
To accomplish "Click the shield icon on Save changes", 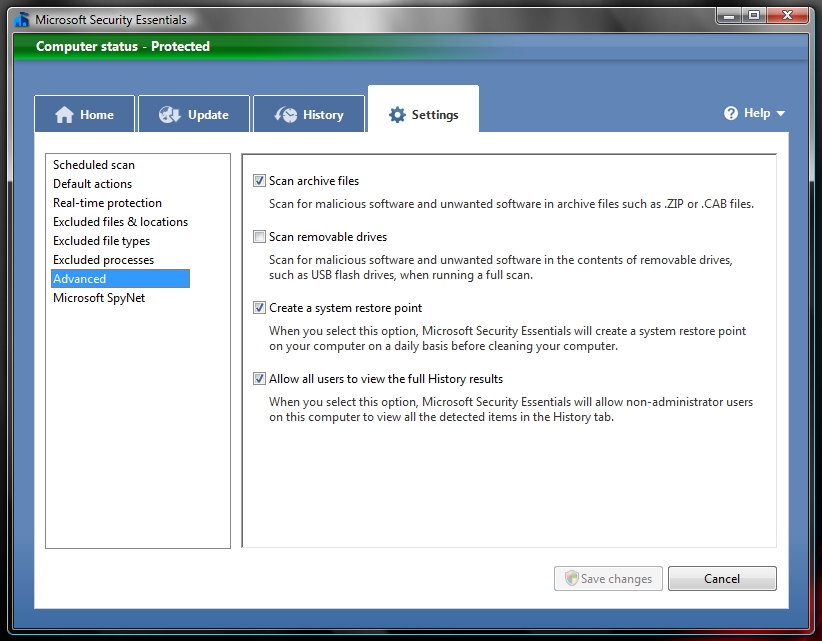I will coord(571,578).
